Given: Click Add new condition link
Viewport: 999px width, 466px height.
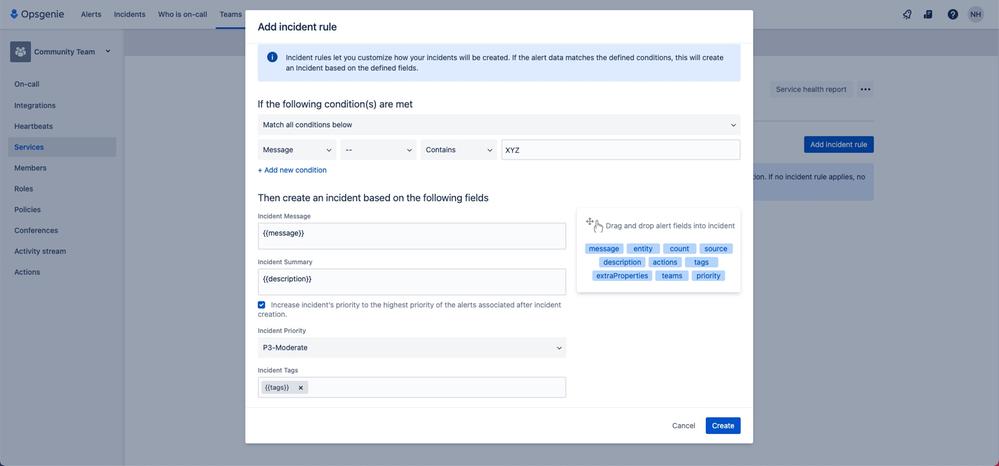Looking at the screenshot, I should click(292, 170).
